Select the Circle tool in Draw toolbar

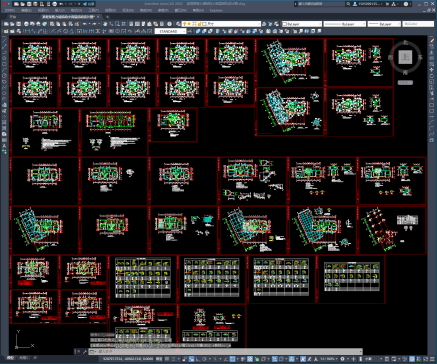[4, 75]
